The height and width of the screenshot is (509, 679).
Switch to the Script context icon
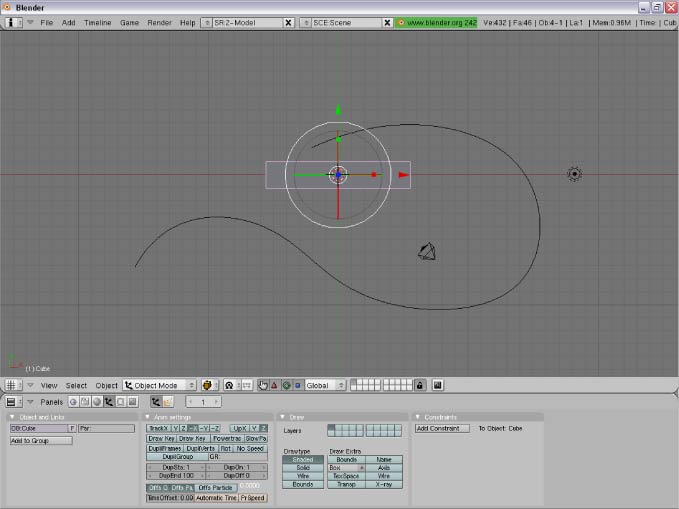85,402
